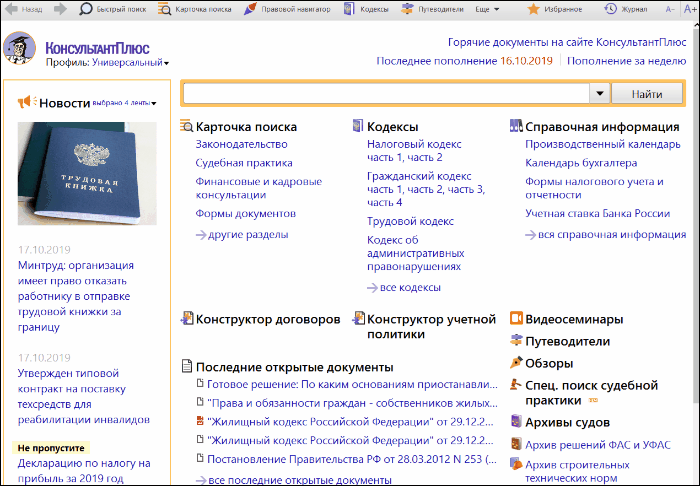Open profile Универсальный dropdown

click(130, 63)
